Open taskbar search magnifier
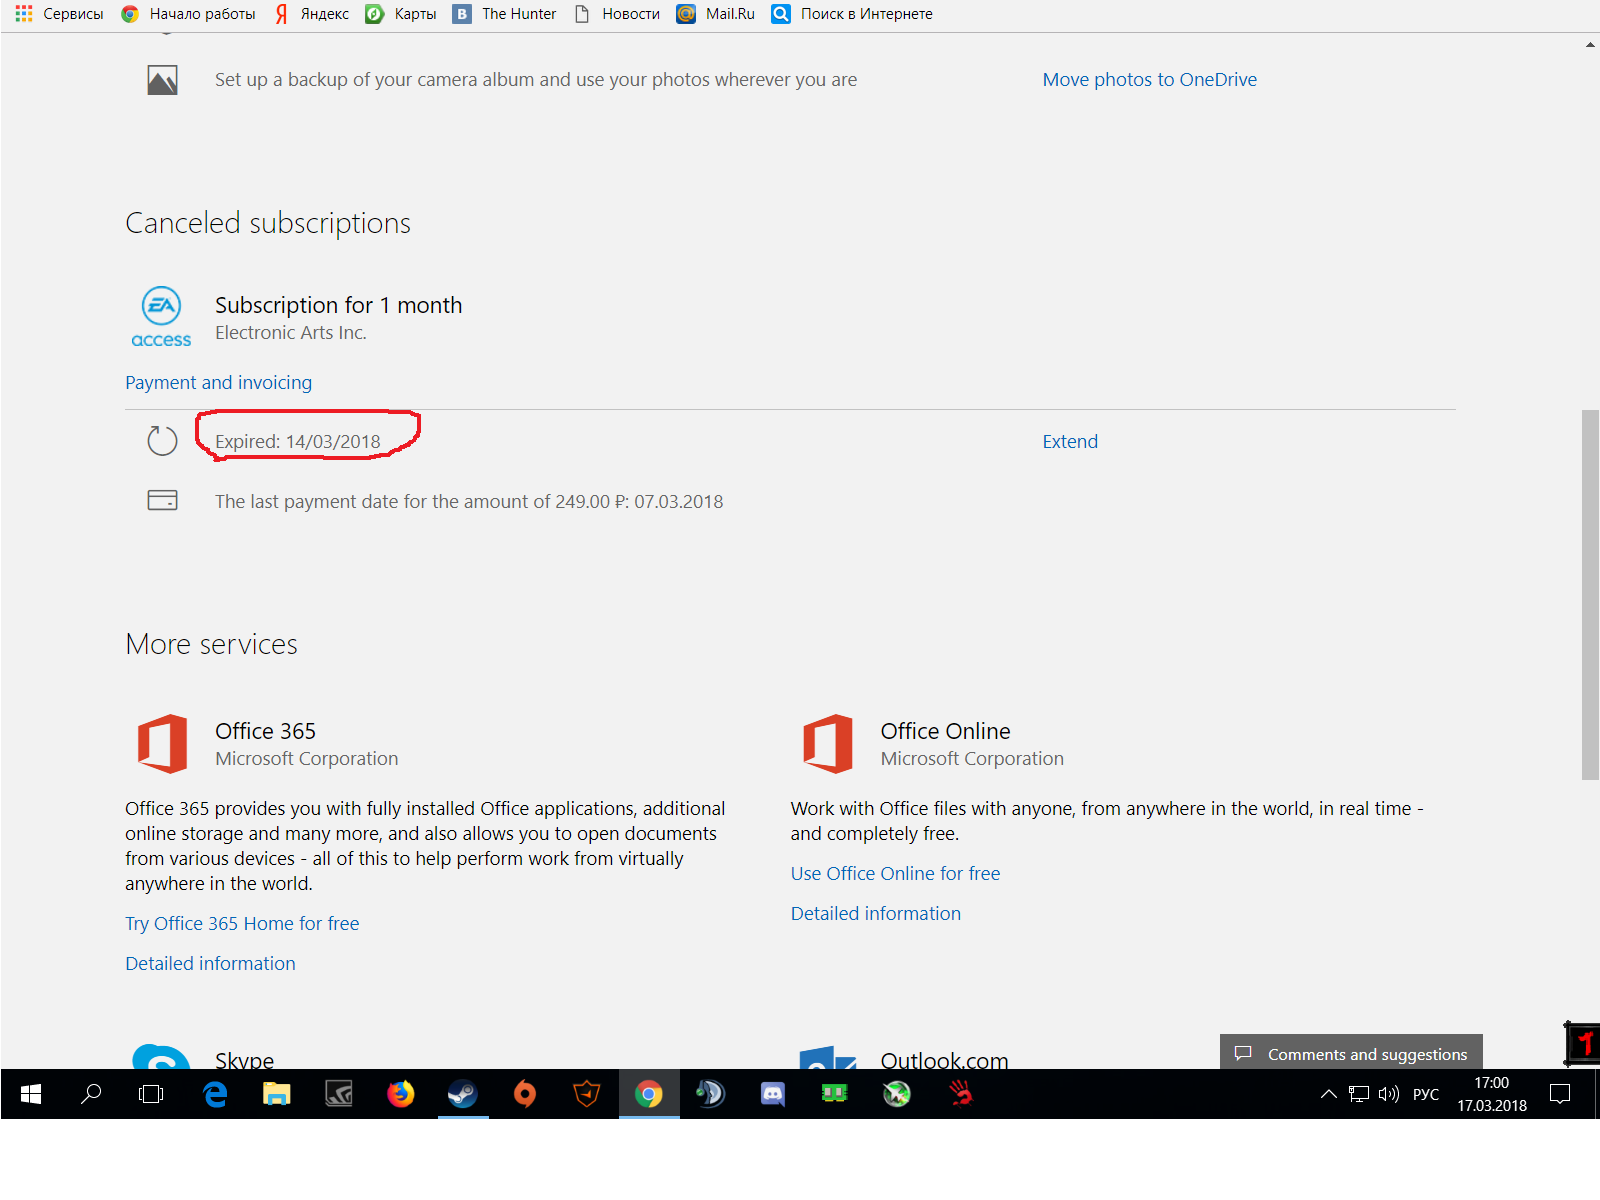1600x1200 pixels. coord(91,1095)
